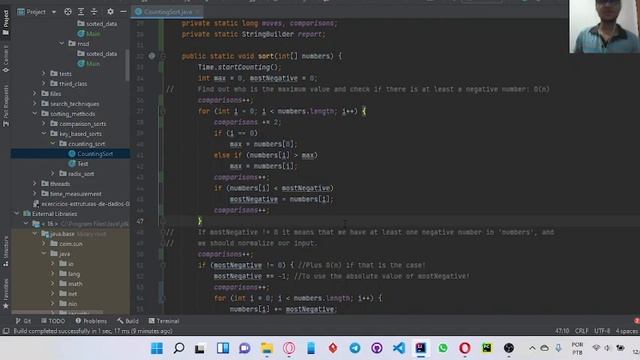Open PyCharm from the taskbar
Screen dimensions: 640x360
coord(487,348)
